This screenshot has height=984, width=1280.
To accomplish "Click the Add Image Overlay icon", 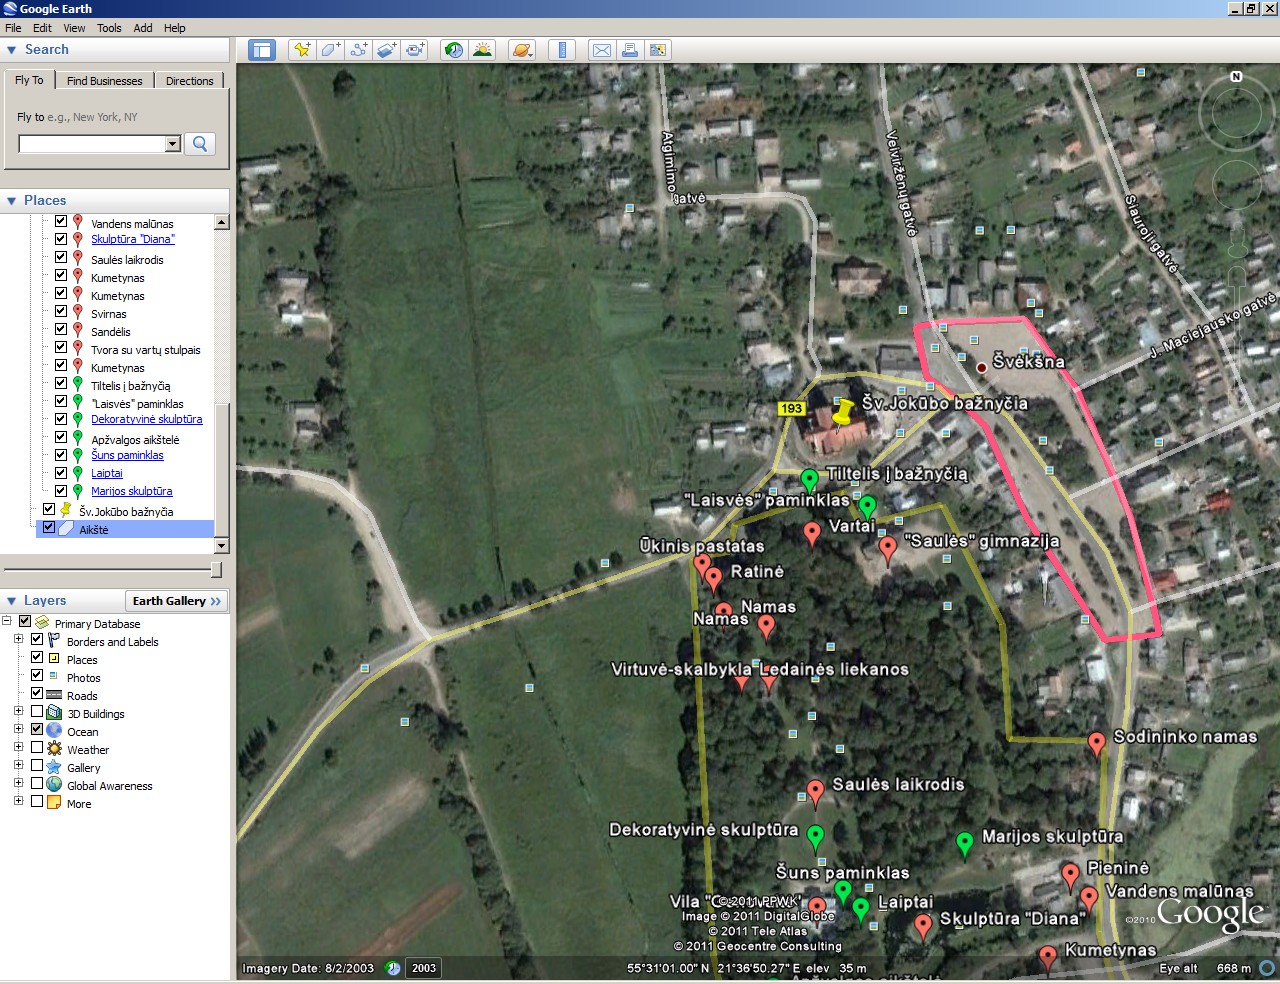I will (387, 50).
